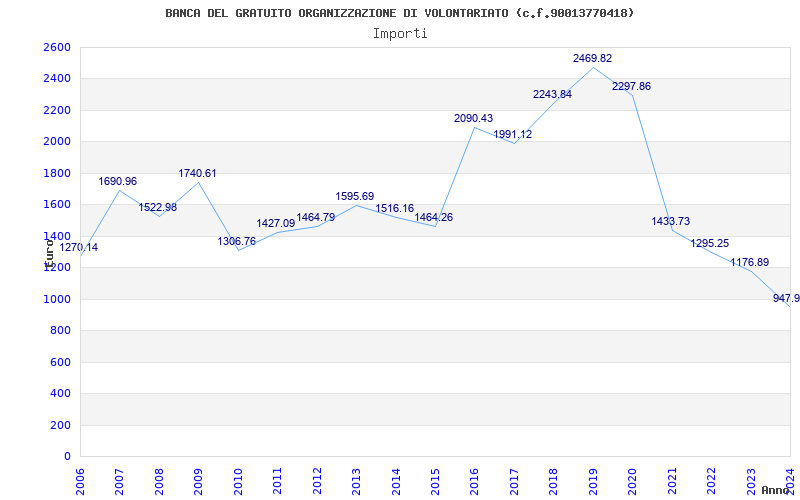Image resolution: width=800 pixels, height=500 pixels.
Task: Click the Euro axis label
Action: pyautogui.click(x=49, y=254)
